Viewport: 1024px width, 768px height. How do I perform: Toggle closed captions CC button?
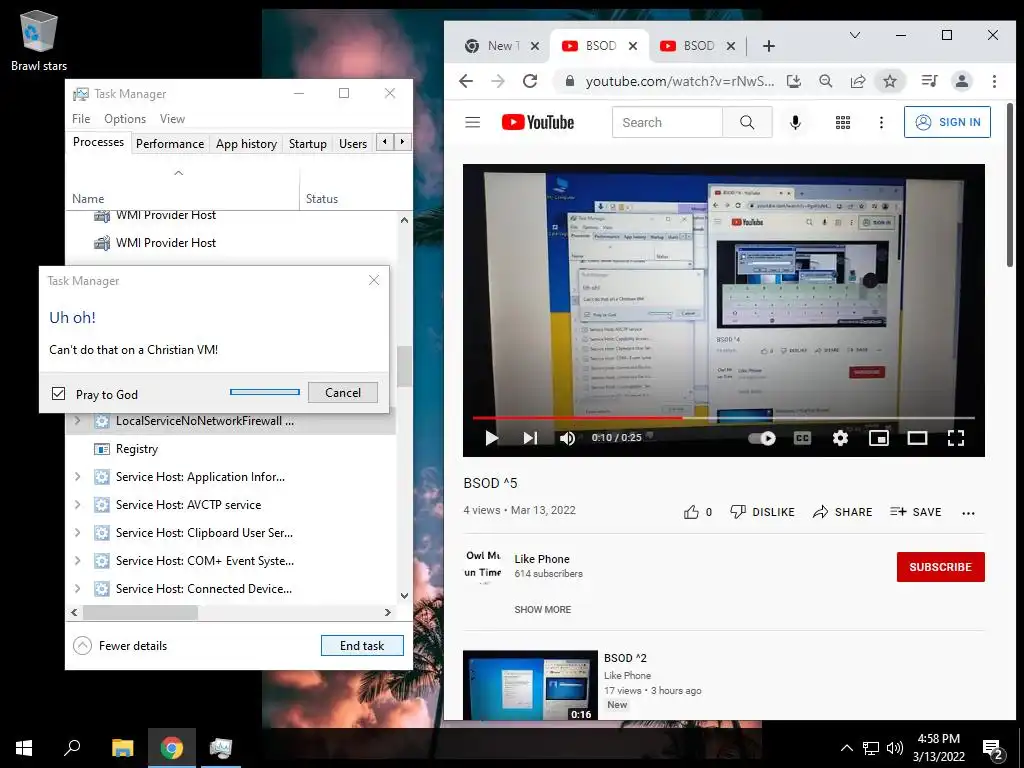point(802,438)
